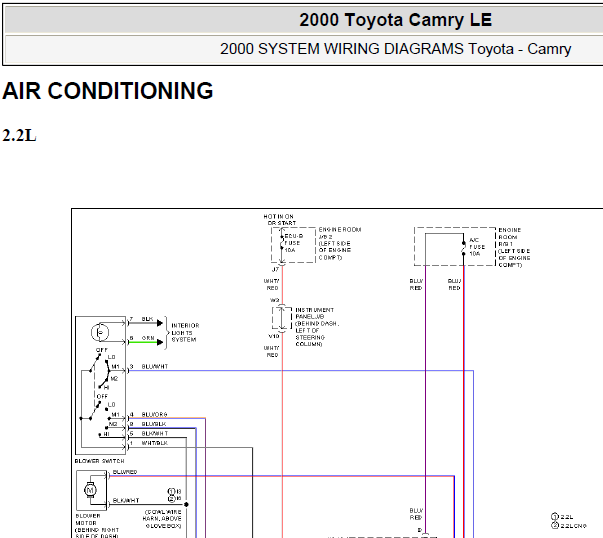Click the splice dot near cowl wire harness

pyautogui.click(x=186, y=504)
